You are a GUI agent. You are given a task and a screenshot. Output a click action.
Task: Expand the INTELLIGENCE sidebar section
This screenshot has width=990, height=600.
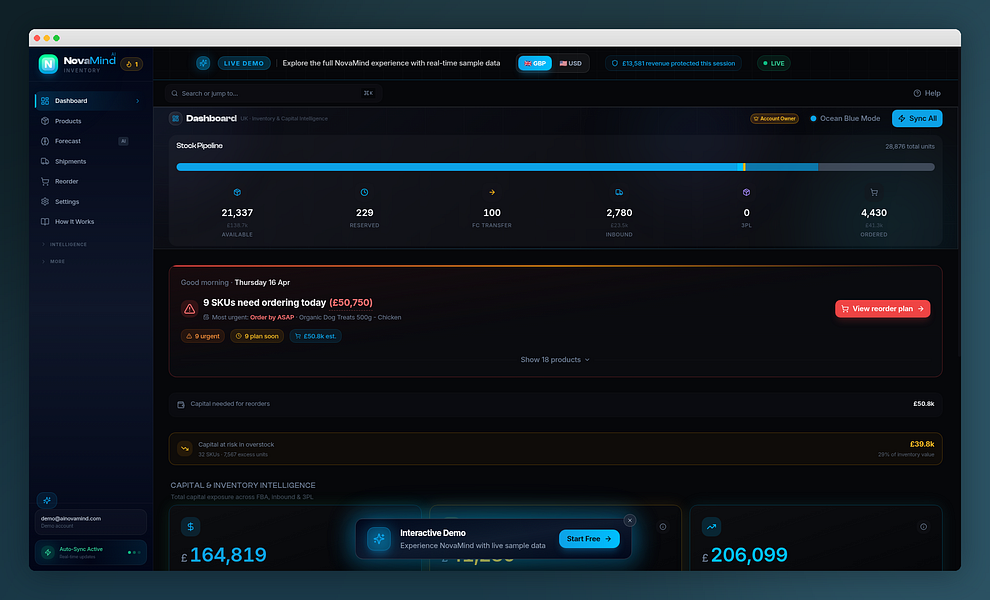(64, 244)
